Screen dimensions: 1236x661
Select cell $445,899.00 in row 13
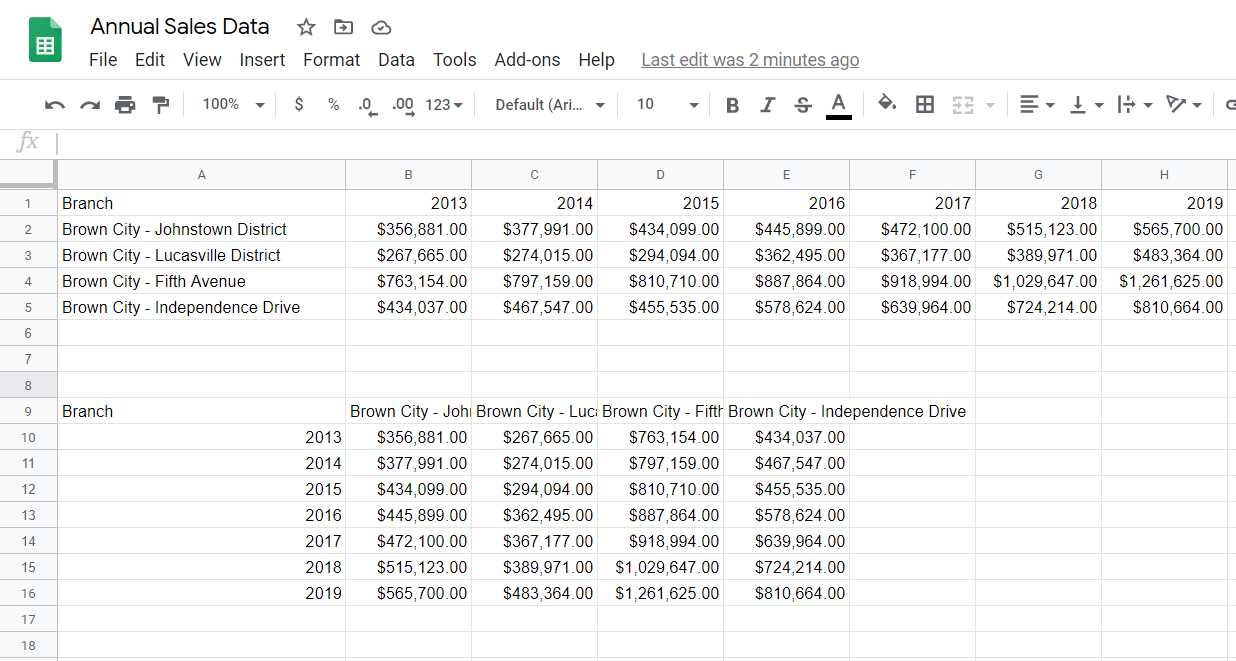click(408, 515)
